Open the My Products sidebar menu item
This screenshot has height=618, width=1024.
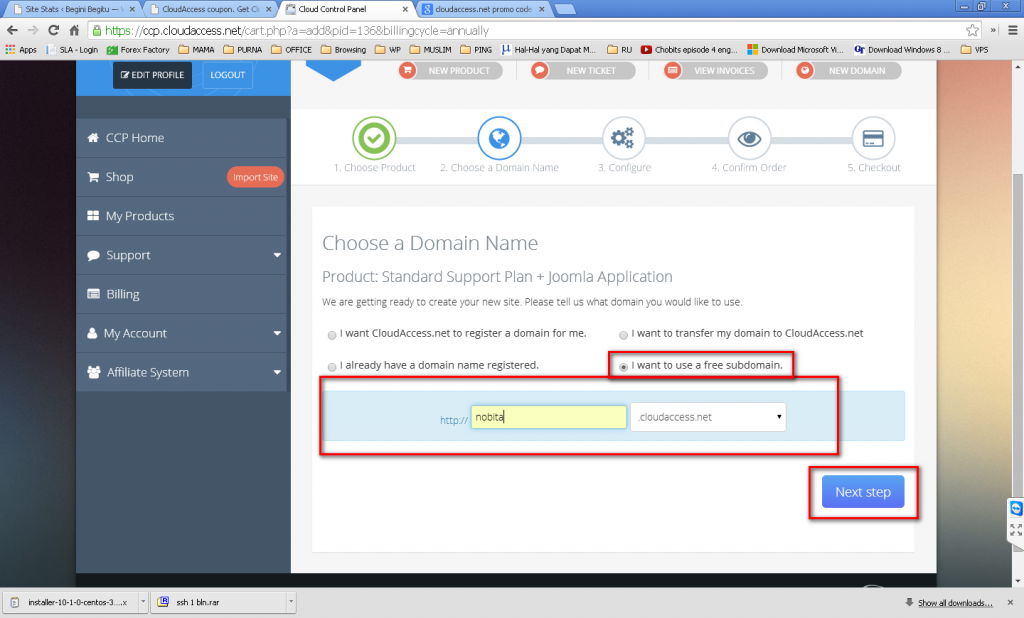coord(182,216)
